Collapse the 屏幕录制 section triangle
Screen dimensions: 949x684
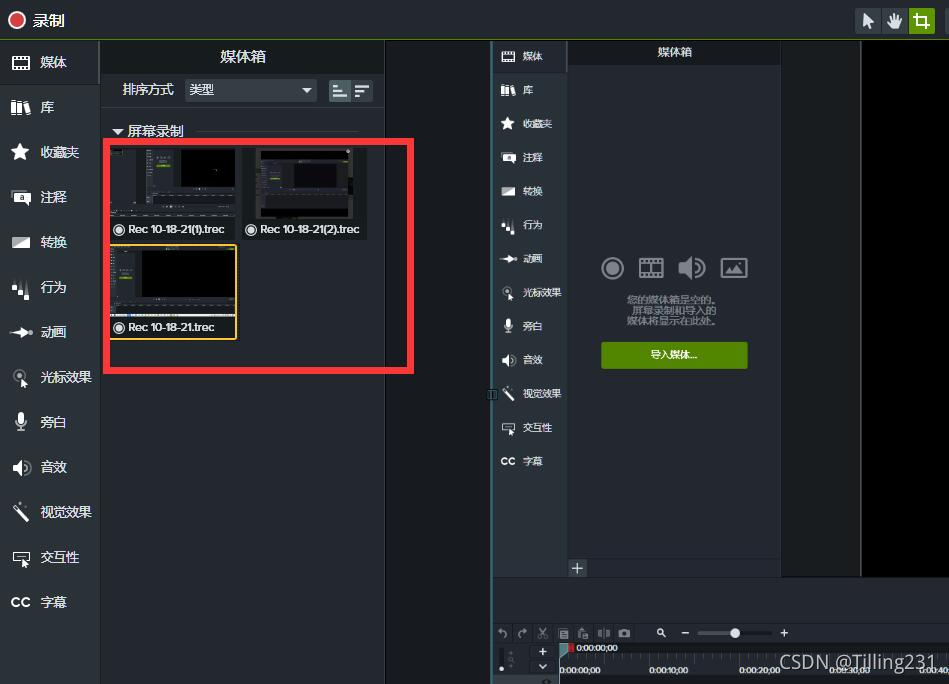[117, 131]
